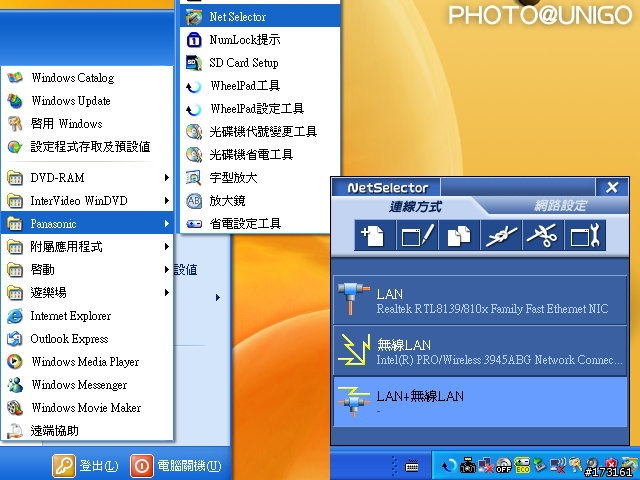Expand the 啟動 submenu arrow
This screenshot has width=640, height=480.
pyautogui.click(x=167, y=269)
